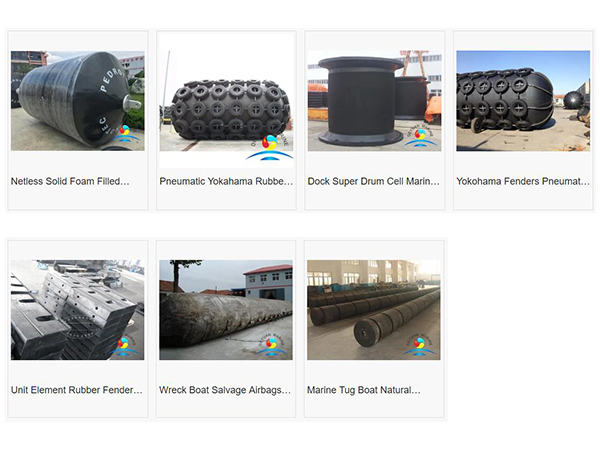Click the "Unit Element Rubber Fender..." title
Image resolution: width=600 pixels, height=450 pixels.
tap(77, 390)
